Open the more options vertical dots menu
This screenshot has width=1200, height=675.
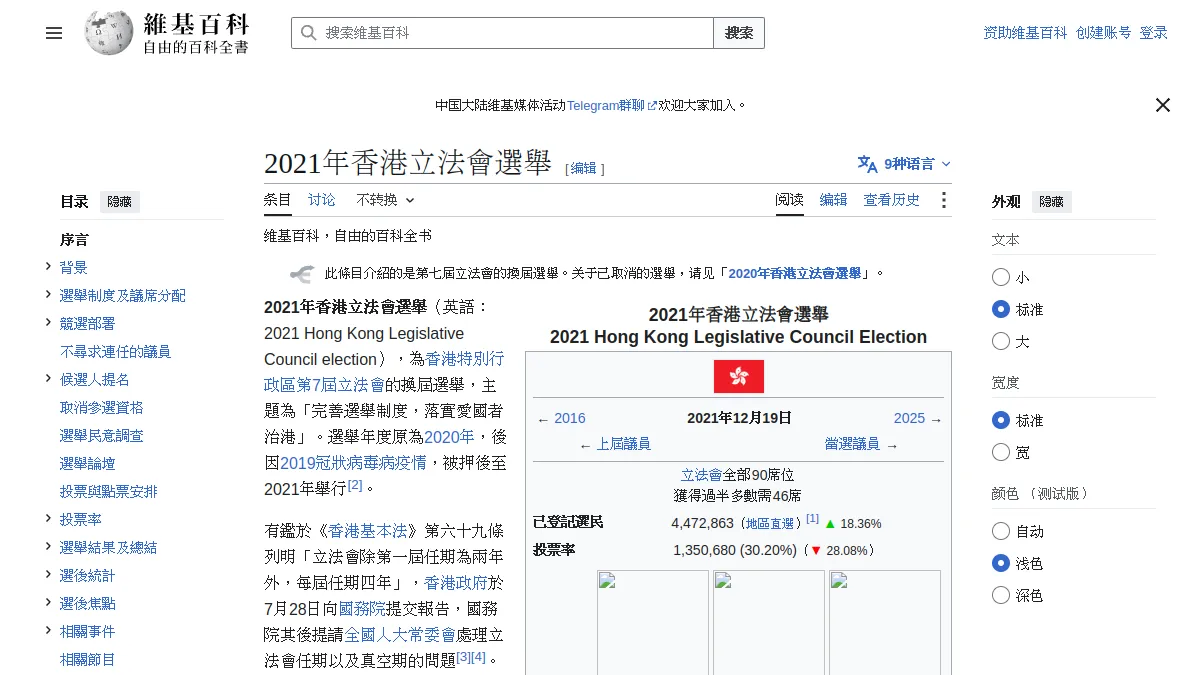(x=943, y=200)
